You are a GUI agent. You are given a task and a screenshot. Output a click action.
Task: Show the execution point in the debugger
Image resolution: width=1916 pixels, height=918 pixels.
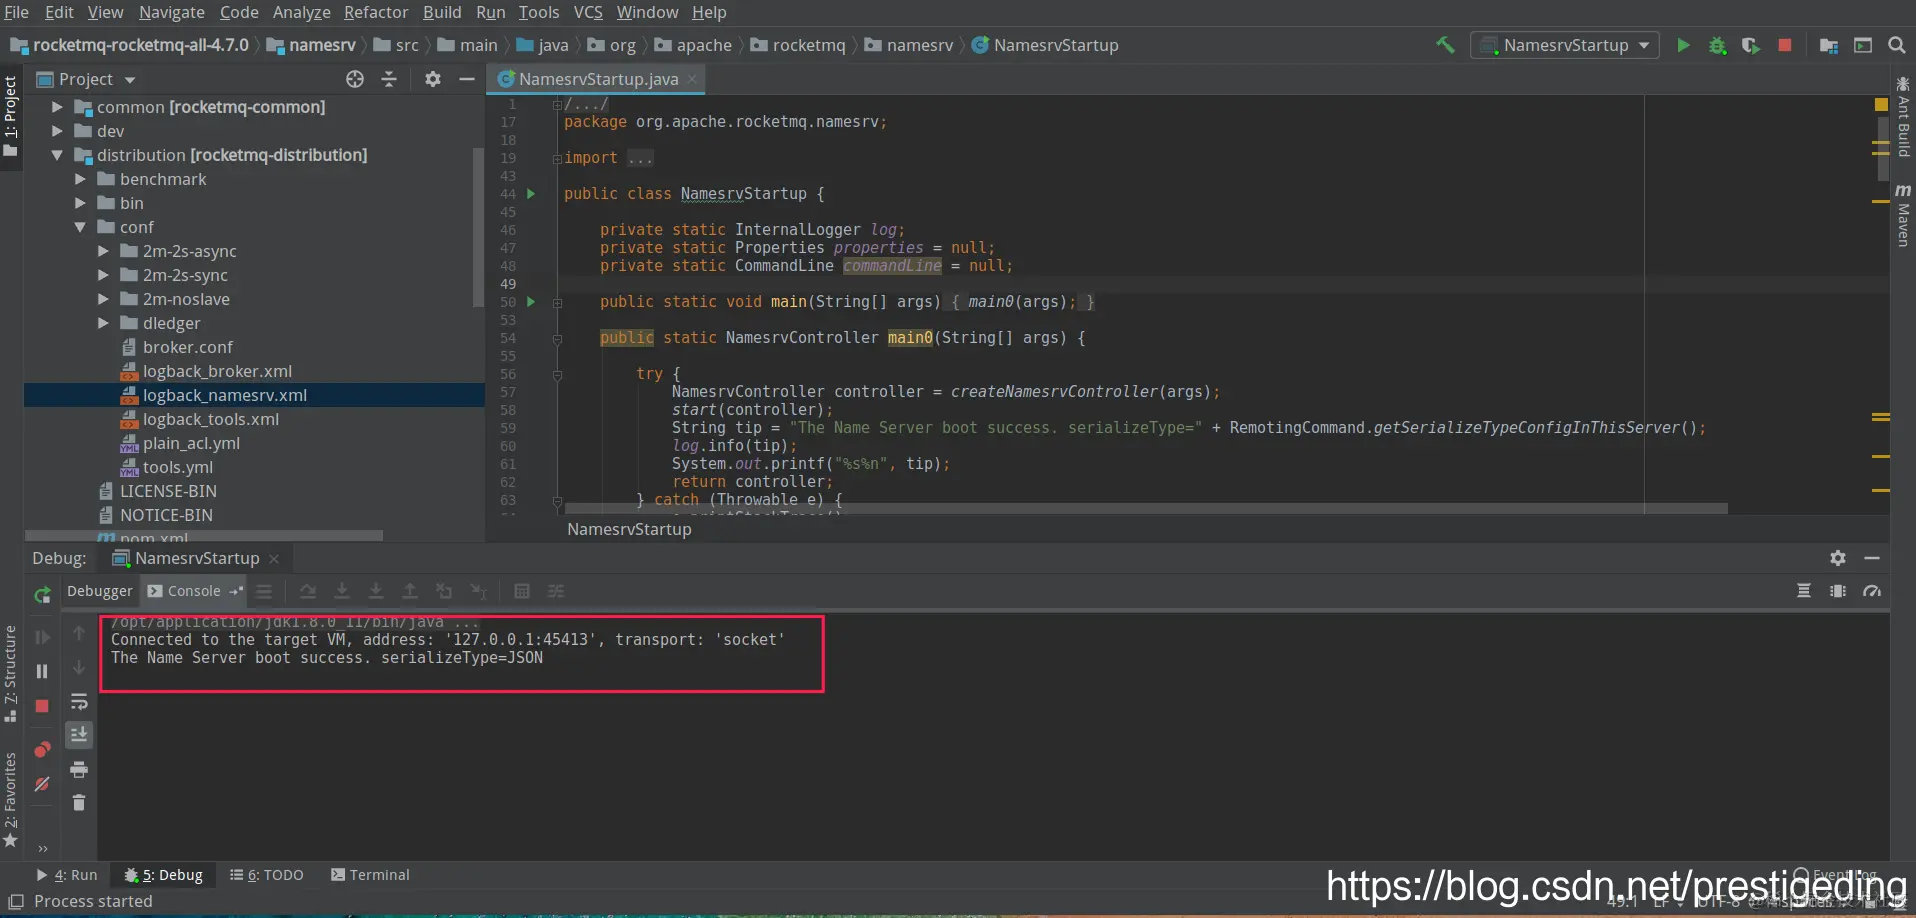click(x=264, y=591)
